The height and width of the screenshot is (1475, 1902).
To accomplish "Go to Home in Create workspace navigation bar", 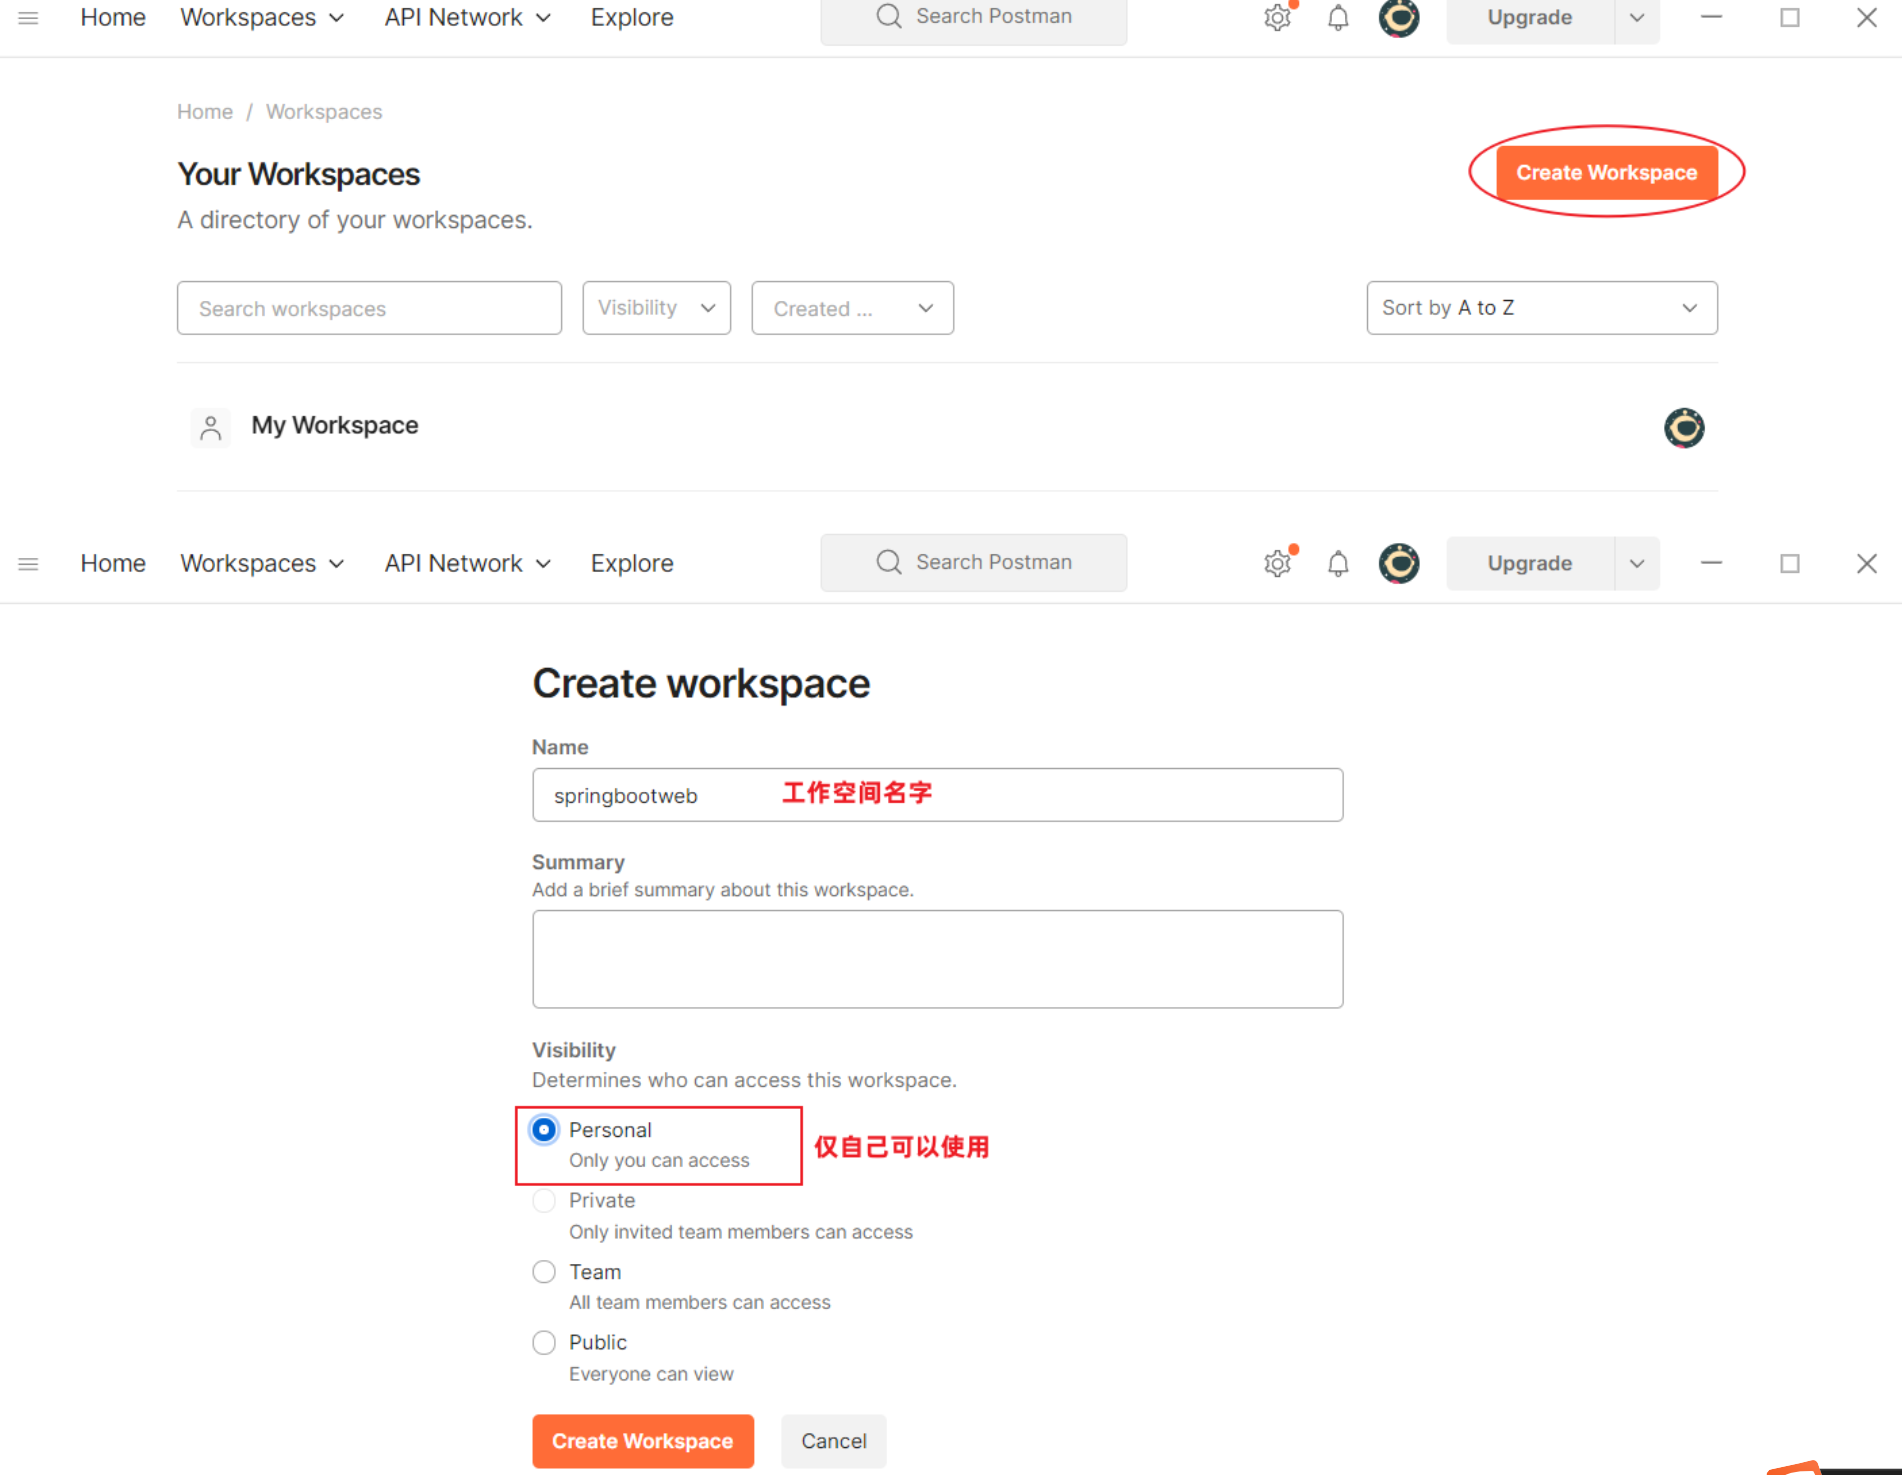I will click(113, 564).
